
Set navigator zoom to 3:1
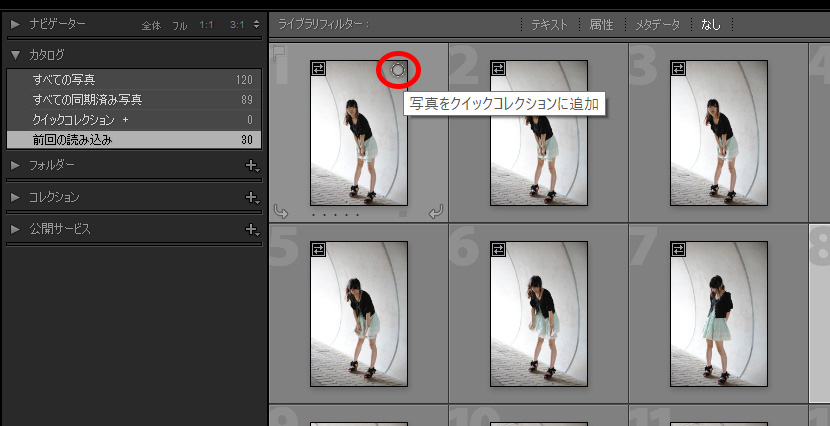click(237, 25)
